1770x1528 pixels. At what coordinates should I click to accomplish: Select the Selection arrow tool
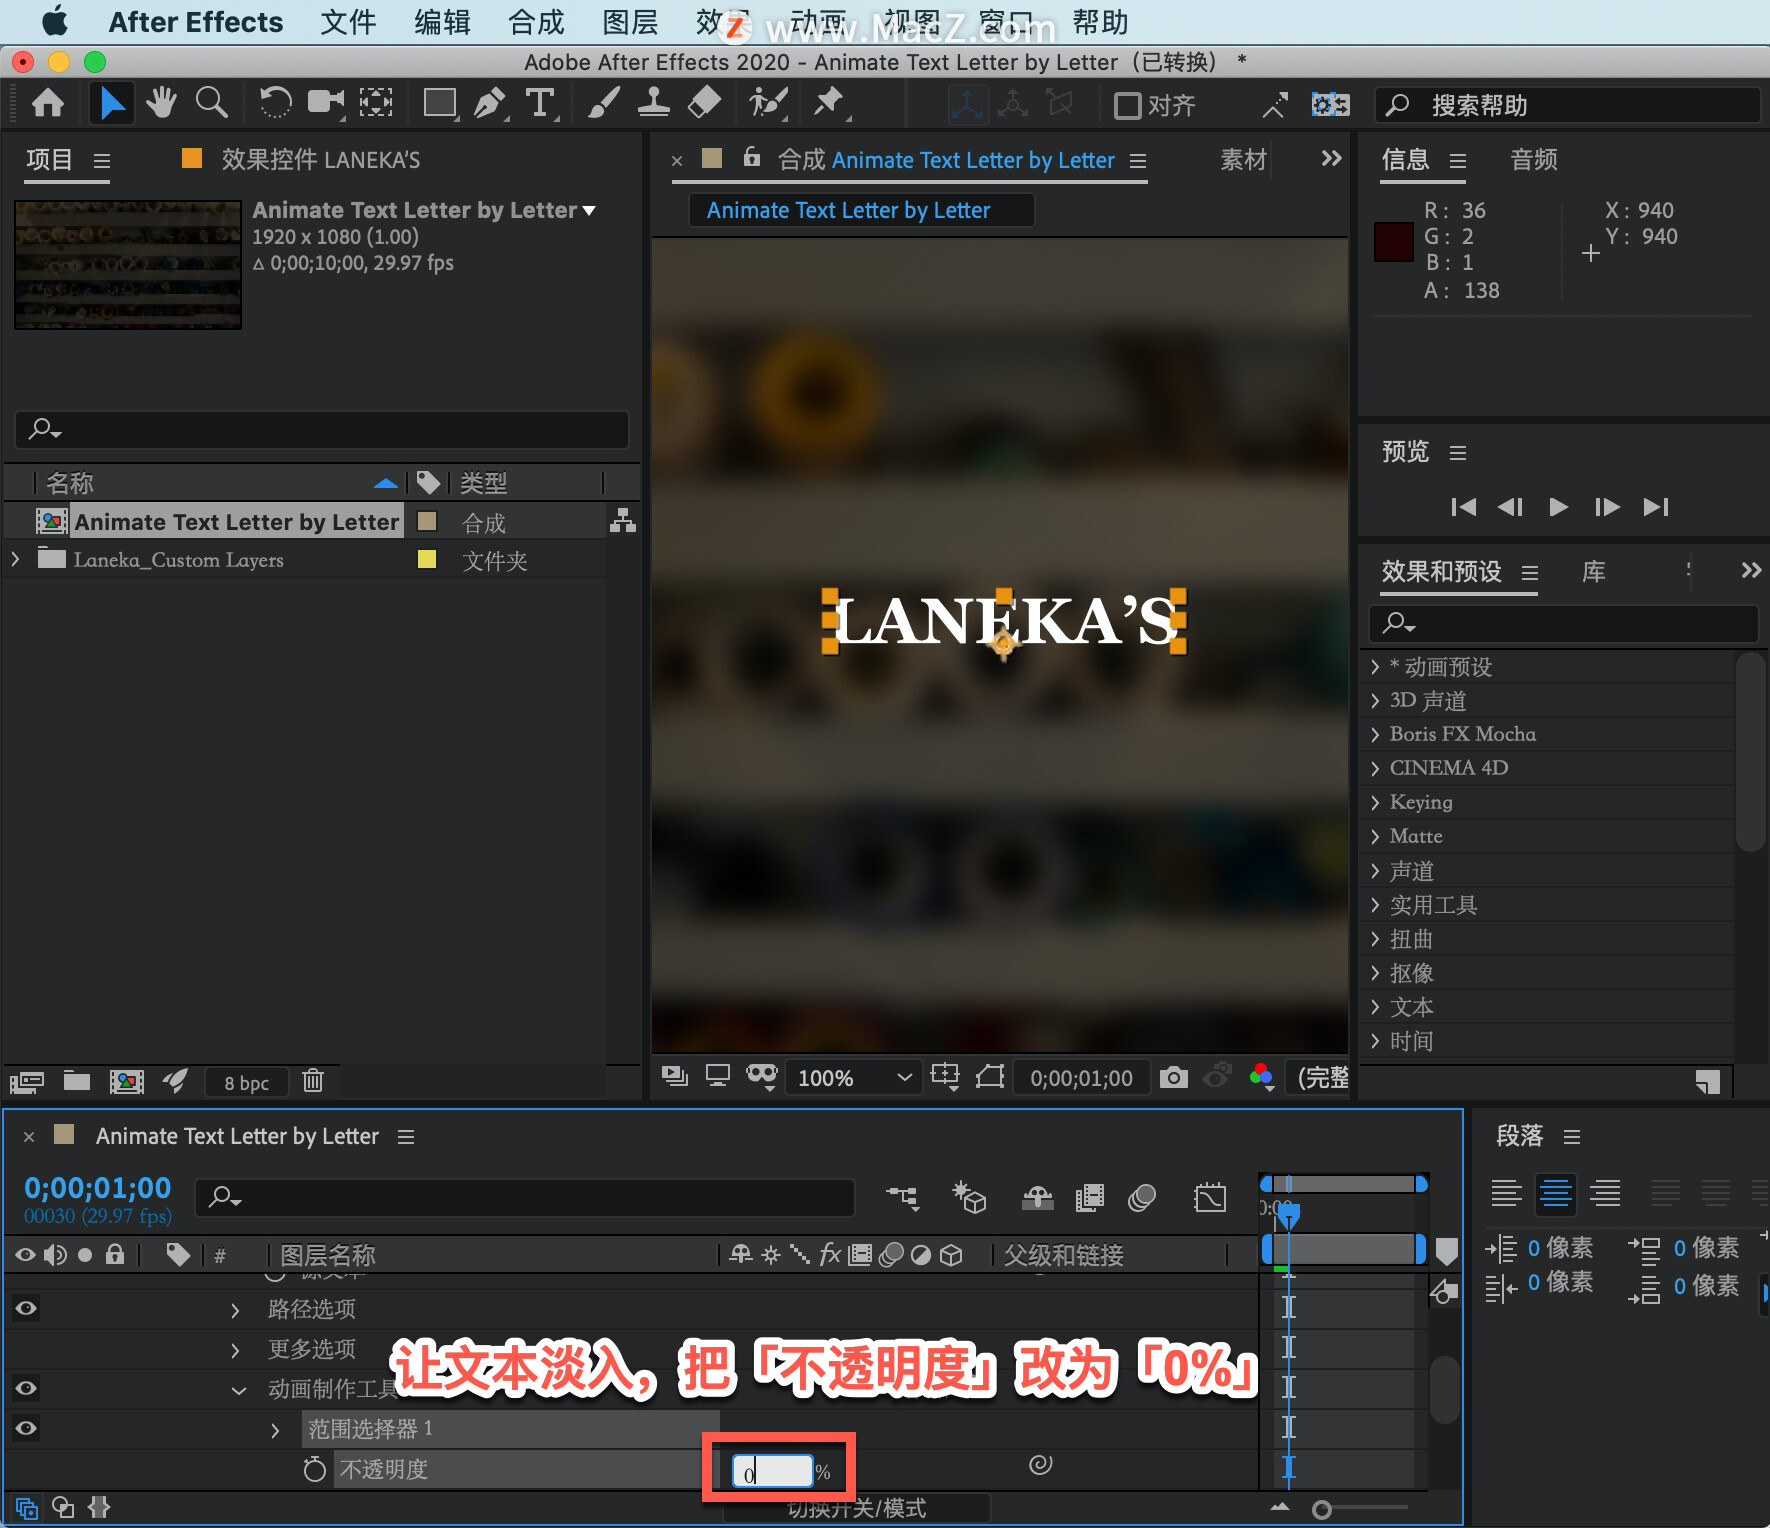[112, 103]
